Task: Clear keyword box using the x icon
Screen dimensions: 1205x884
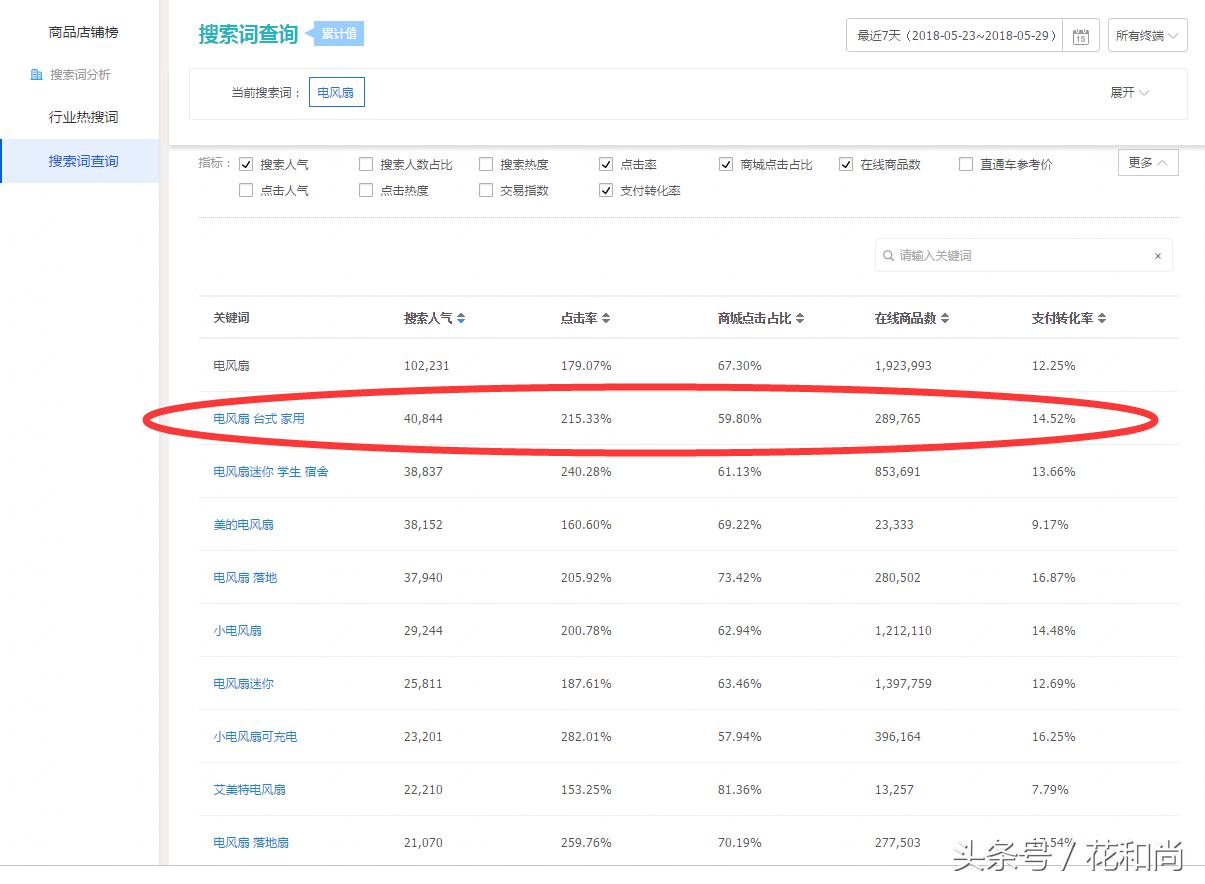Action: click(1157, 255)
